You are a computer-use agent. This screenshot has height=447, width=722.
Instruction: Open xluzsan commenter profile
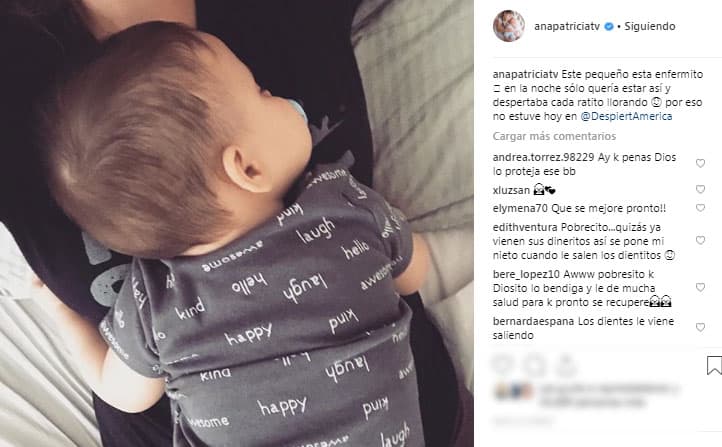coord(511,190)
